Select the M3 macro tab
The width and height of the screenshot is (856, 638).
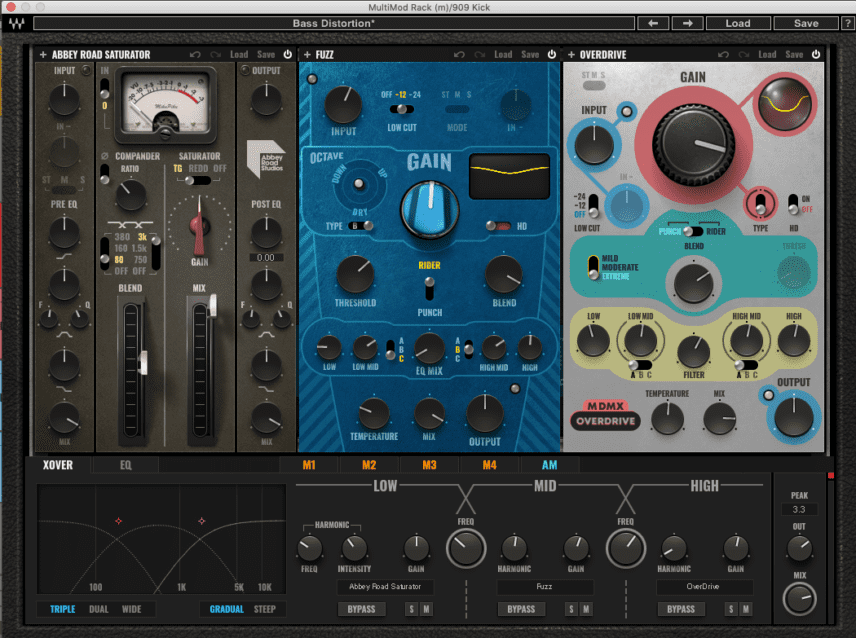pos(429,465)
